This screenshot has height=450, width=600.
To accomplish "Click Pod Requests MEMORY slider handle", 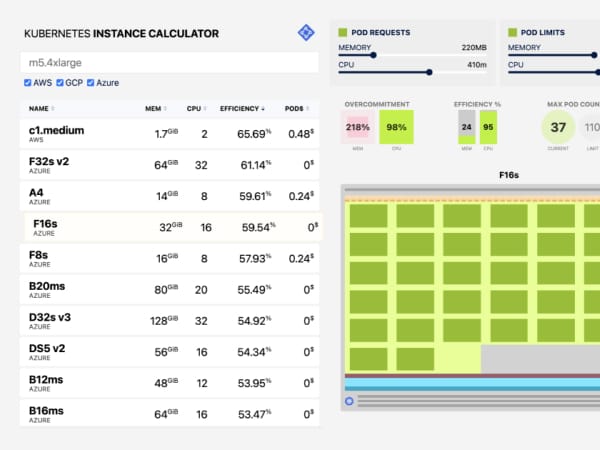I will point(373,55).
